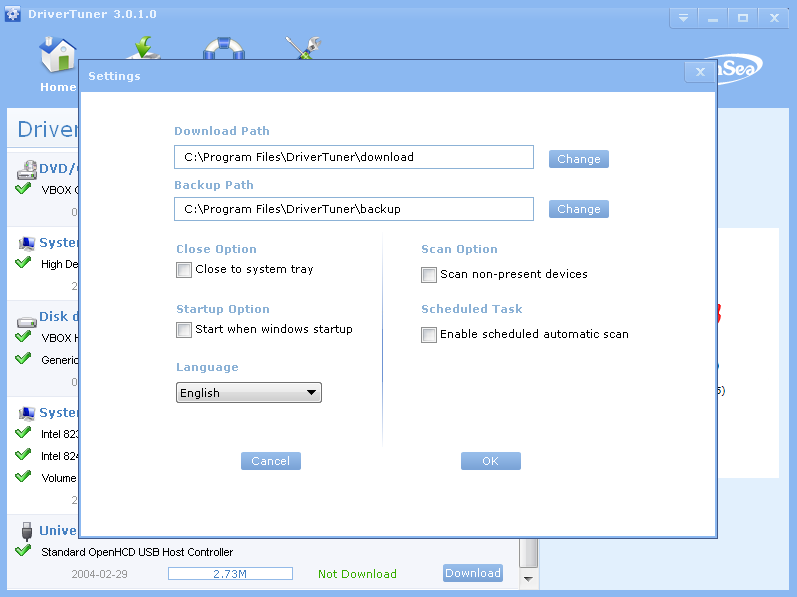Screen dimensions: 797x597
Task: Click green checkmark beside High De entry
Action: pos(23,263)
